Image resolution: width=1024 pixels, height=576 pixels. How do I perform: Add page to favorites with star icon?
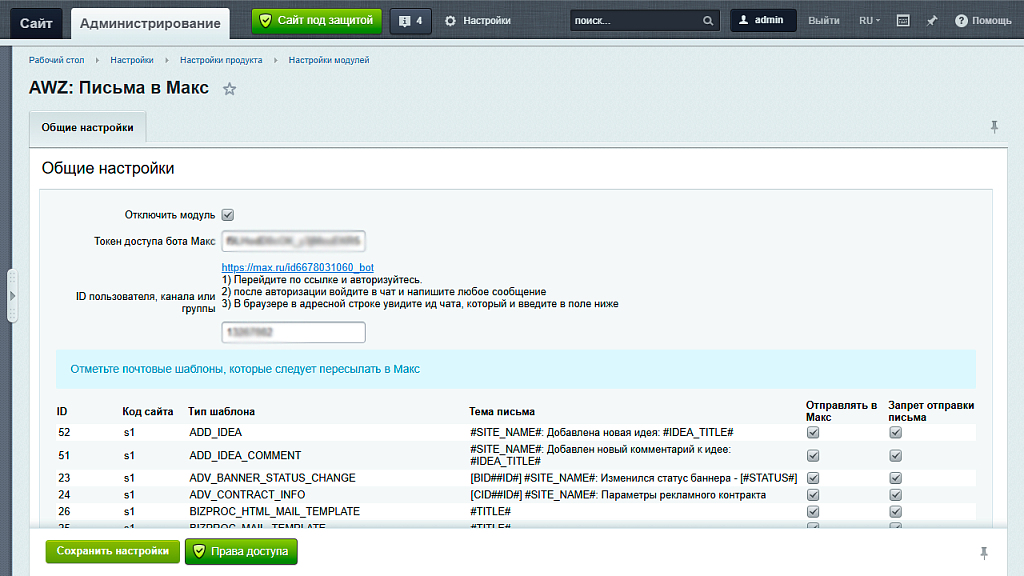229,89
